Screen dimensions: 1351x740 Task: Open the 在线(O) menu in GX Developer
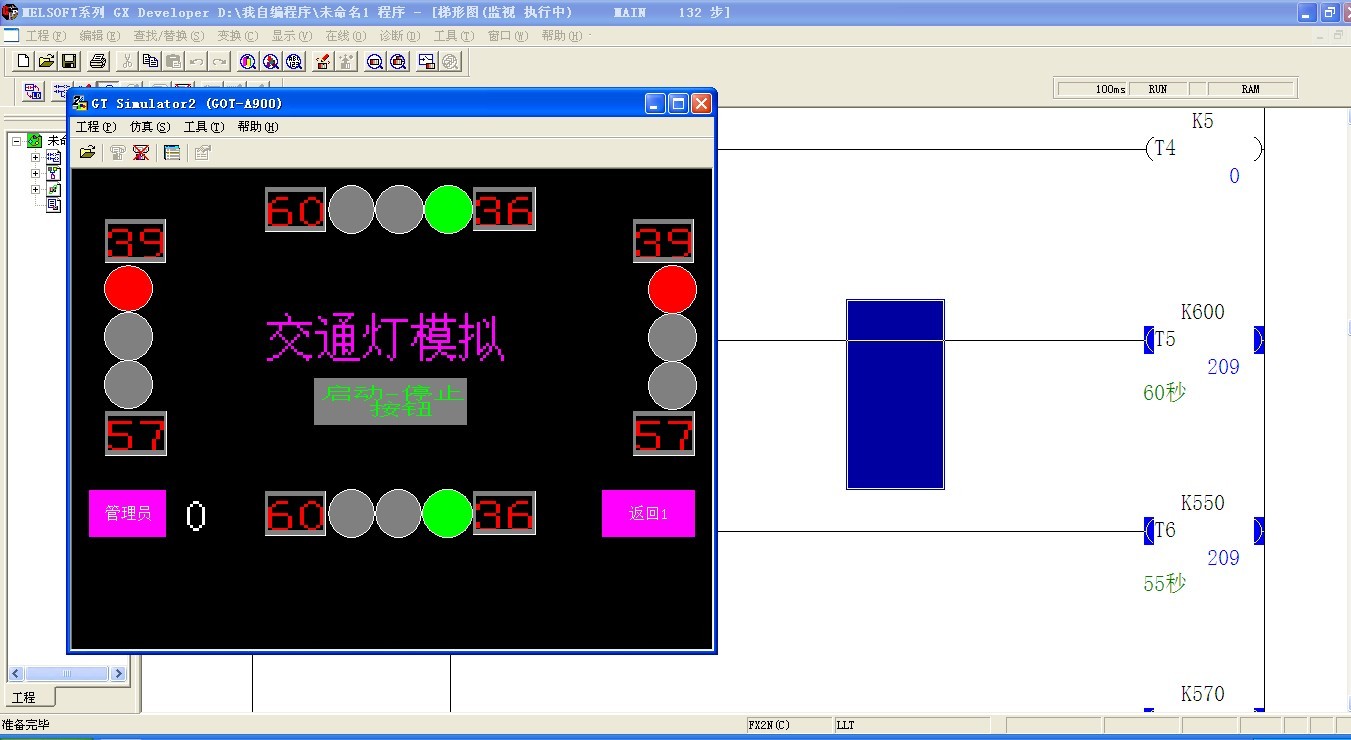coord(345,36)
